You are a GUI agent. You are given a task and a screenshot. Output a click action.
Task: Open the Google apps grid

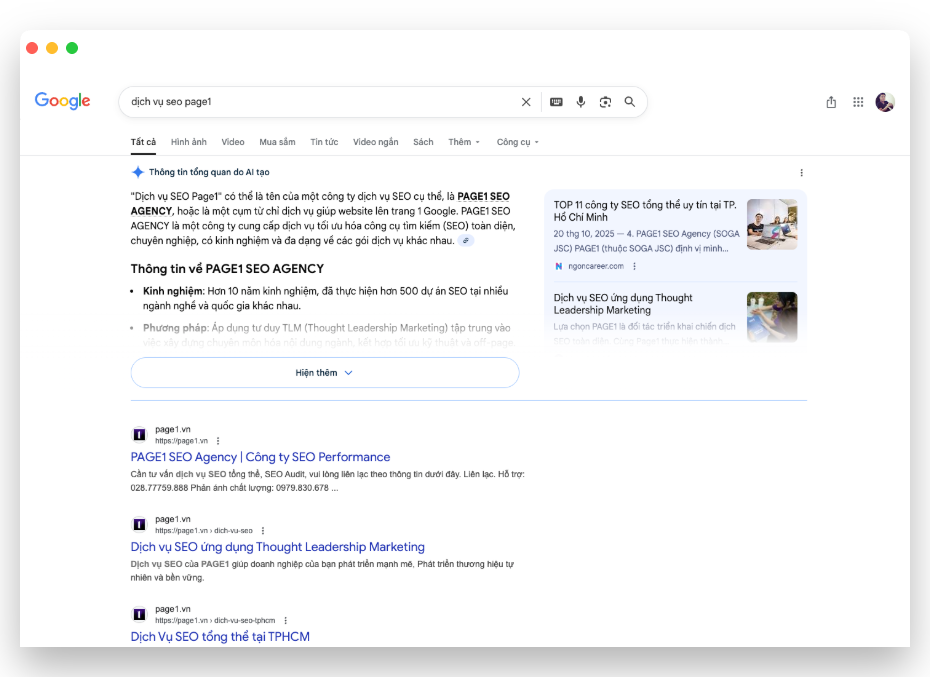pos(858,102)
